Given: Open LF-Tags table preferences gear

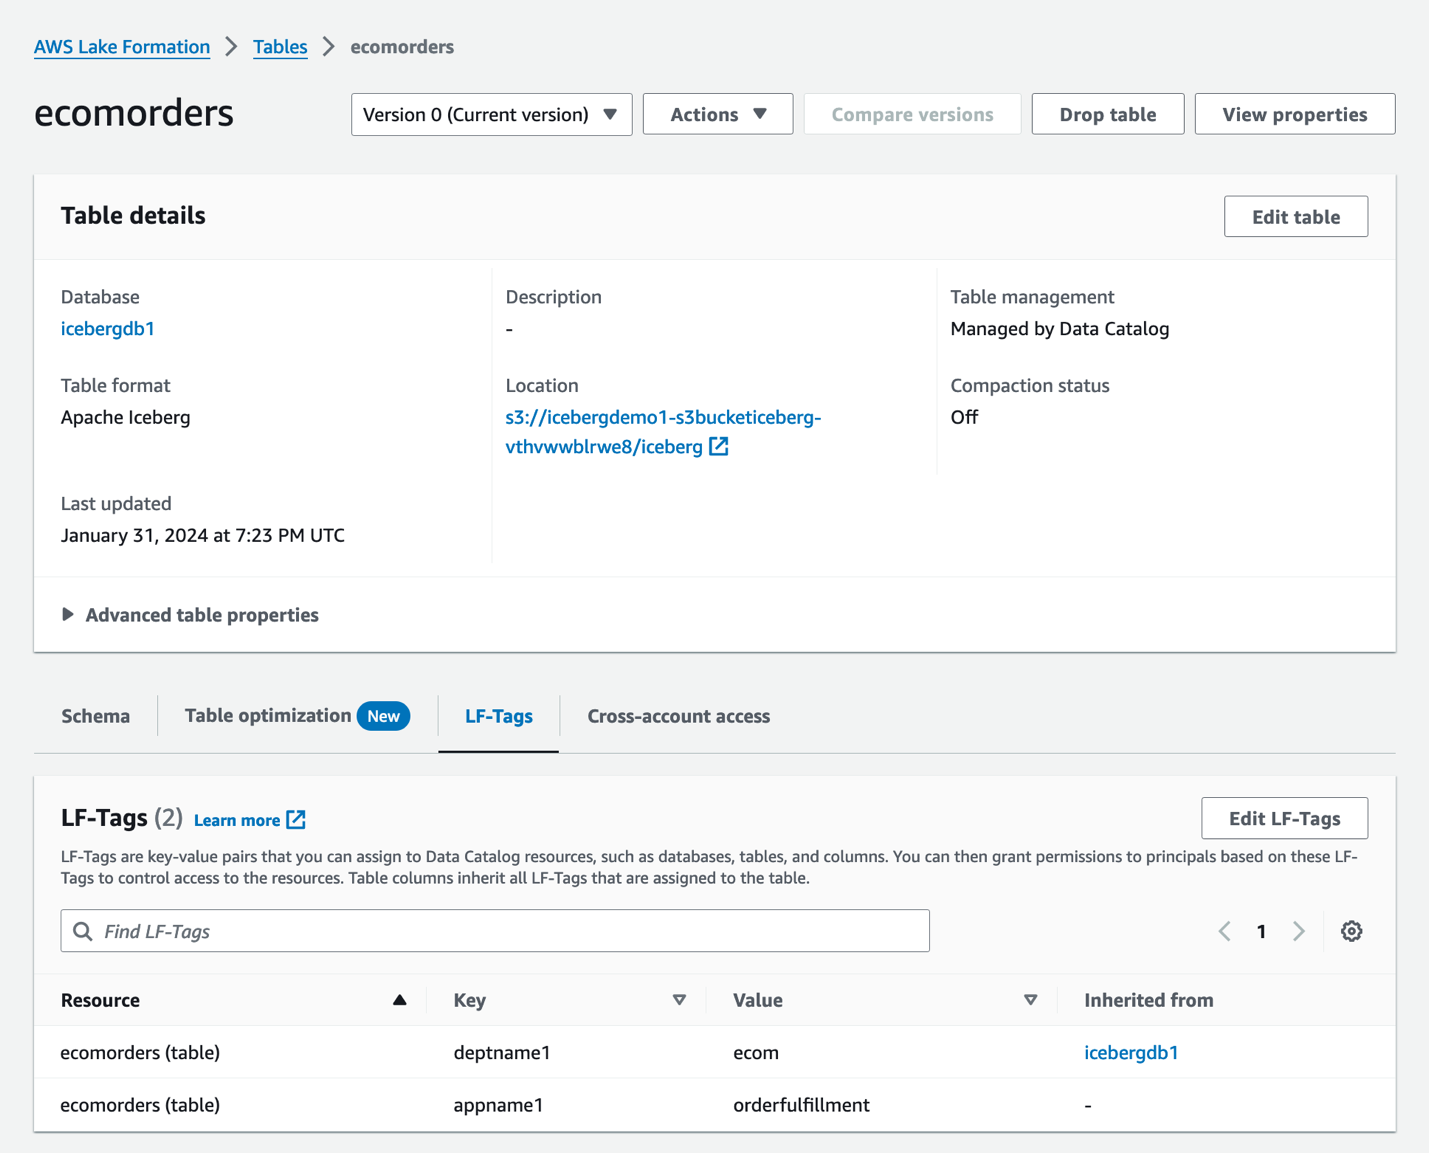Looking at the screenshot, I should [1352, 931].
